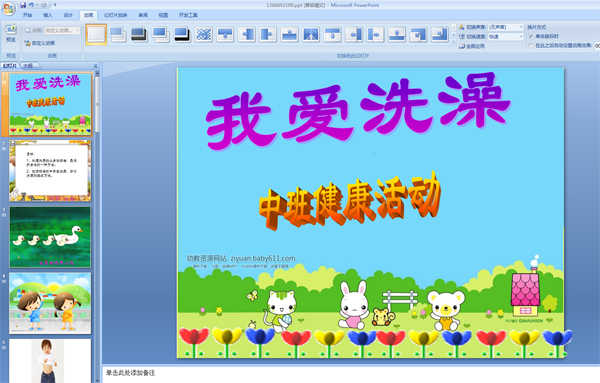The image size is (600, 383).
Task: Click the auto-advance time input field
Action: coord(597,46)
